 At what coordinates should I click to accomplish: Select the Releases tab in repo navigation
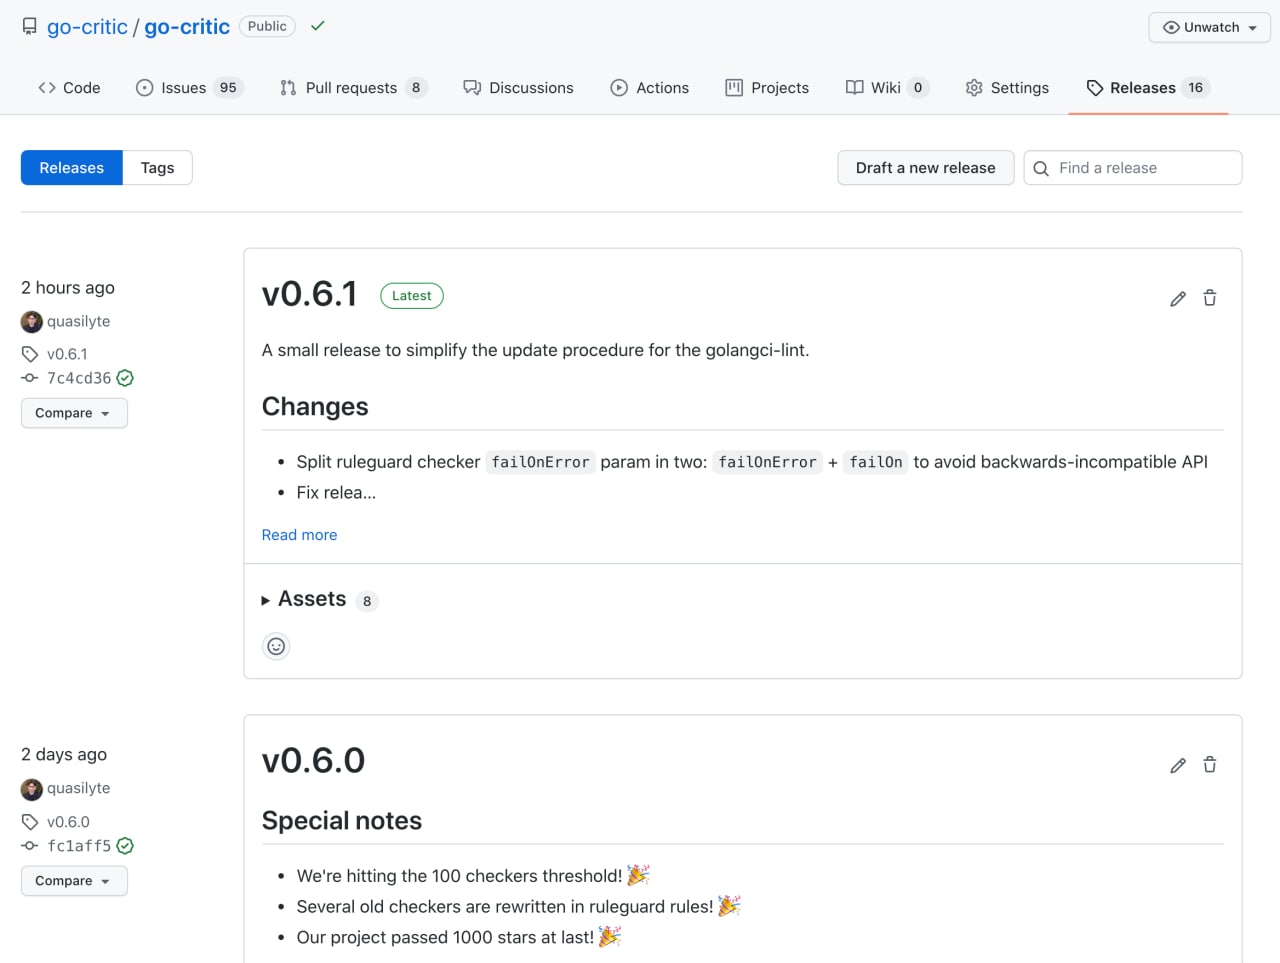1148,88
